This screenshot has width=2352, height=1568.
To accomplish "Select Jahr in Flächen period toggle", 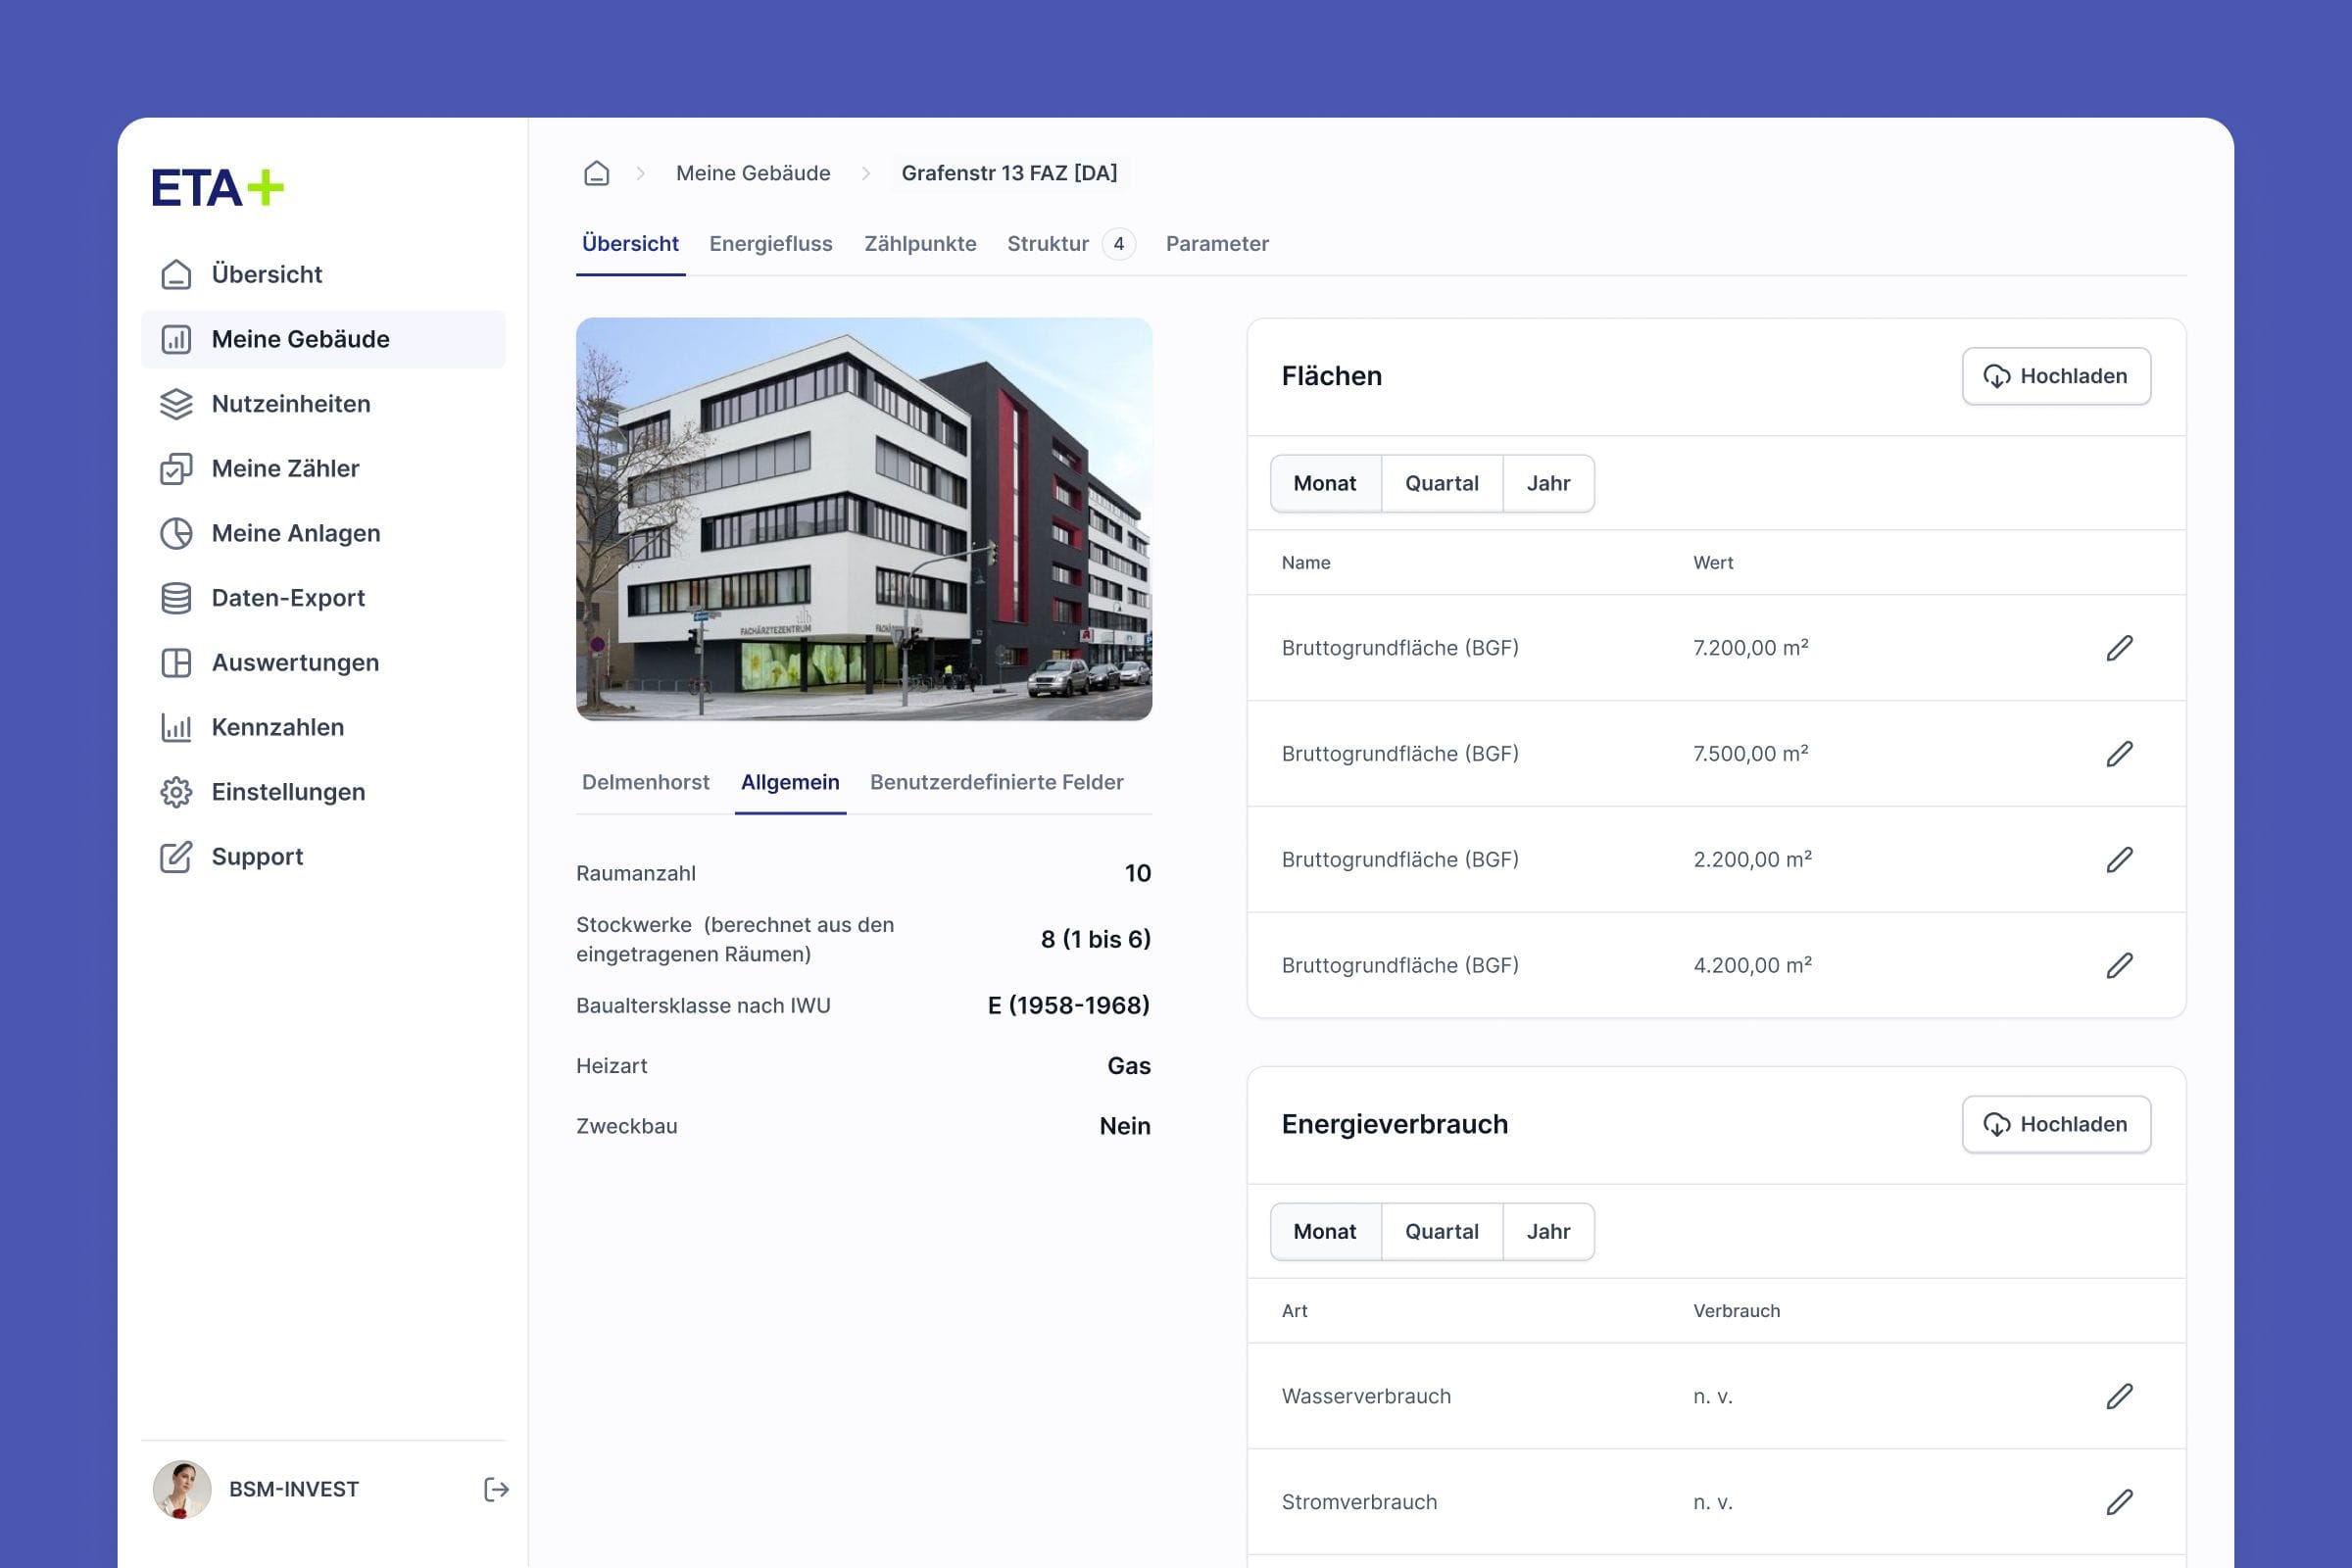I will click(1548, 483).
